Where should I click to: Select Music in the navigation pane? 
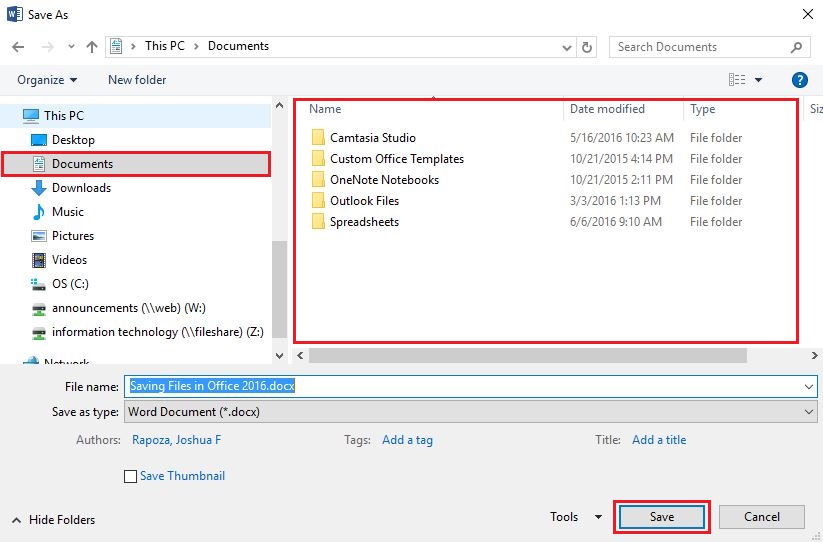(x=135, y=212)
